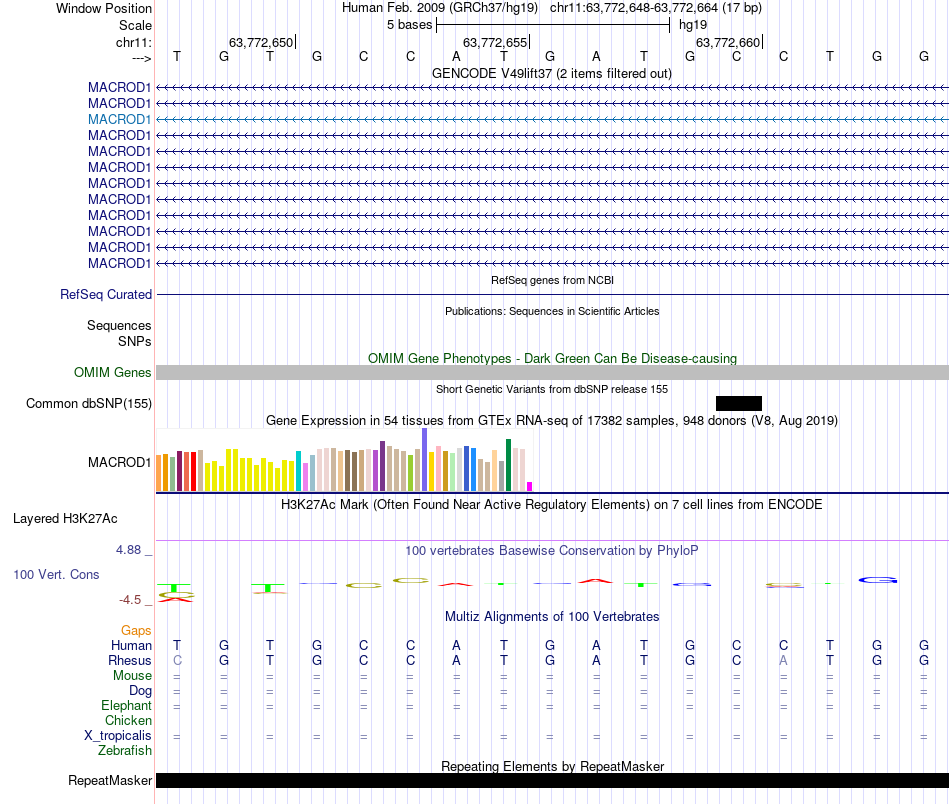950x804 pixels.
Task: Click the black dbSNP variant block
Action: 739,404
